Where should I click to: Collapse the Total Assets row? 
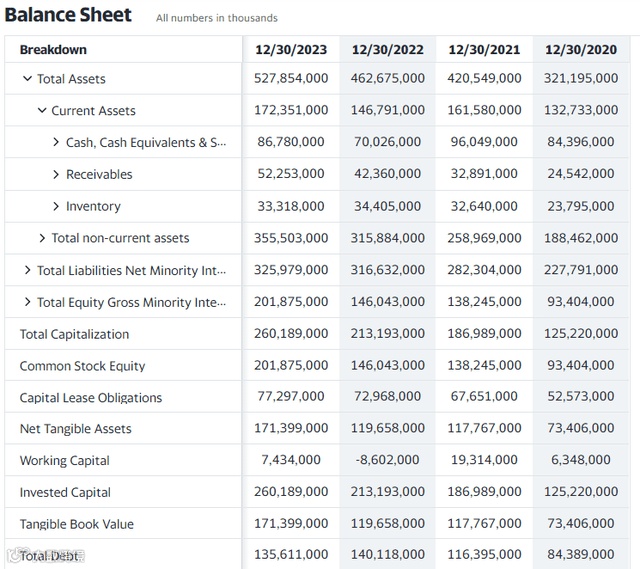click(27, 79)
